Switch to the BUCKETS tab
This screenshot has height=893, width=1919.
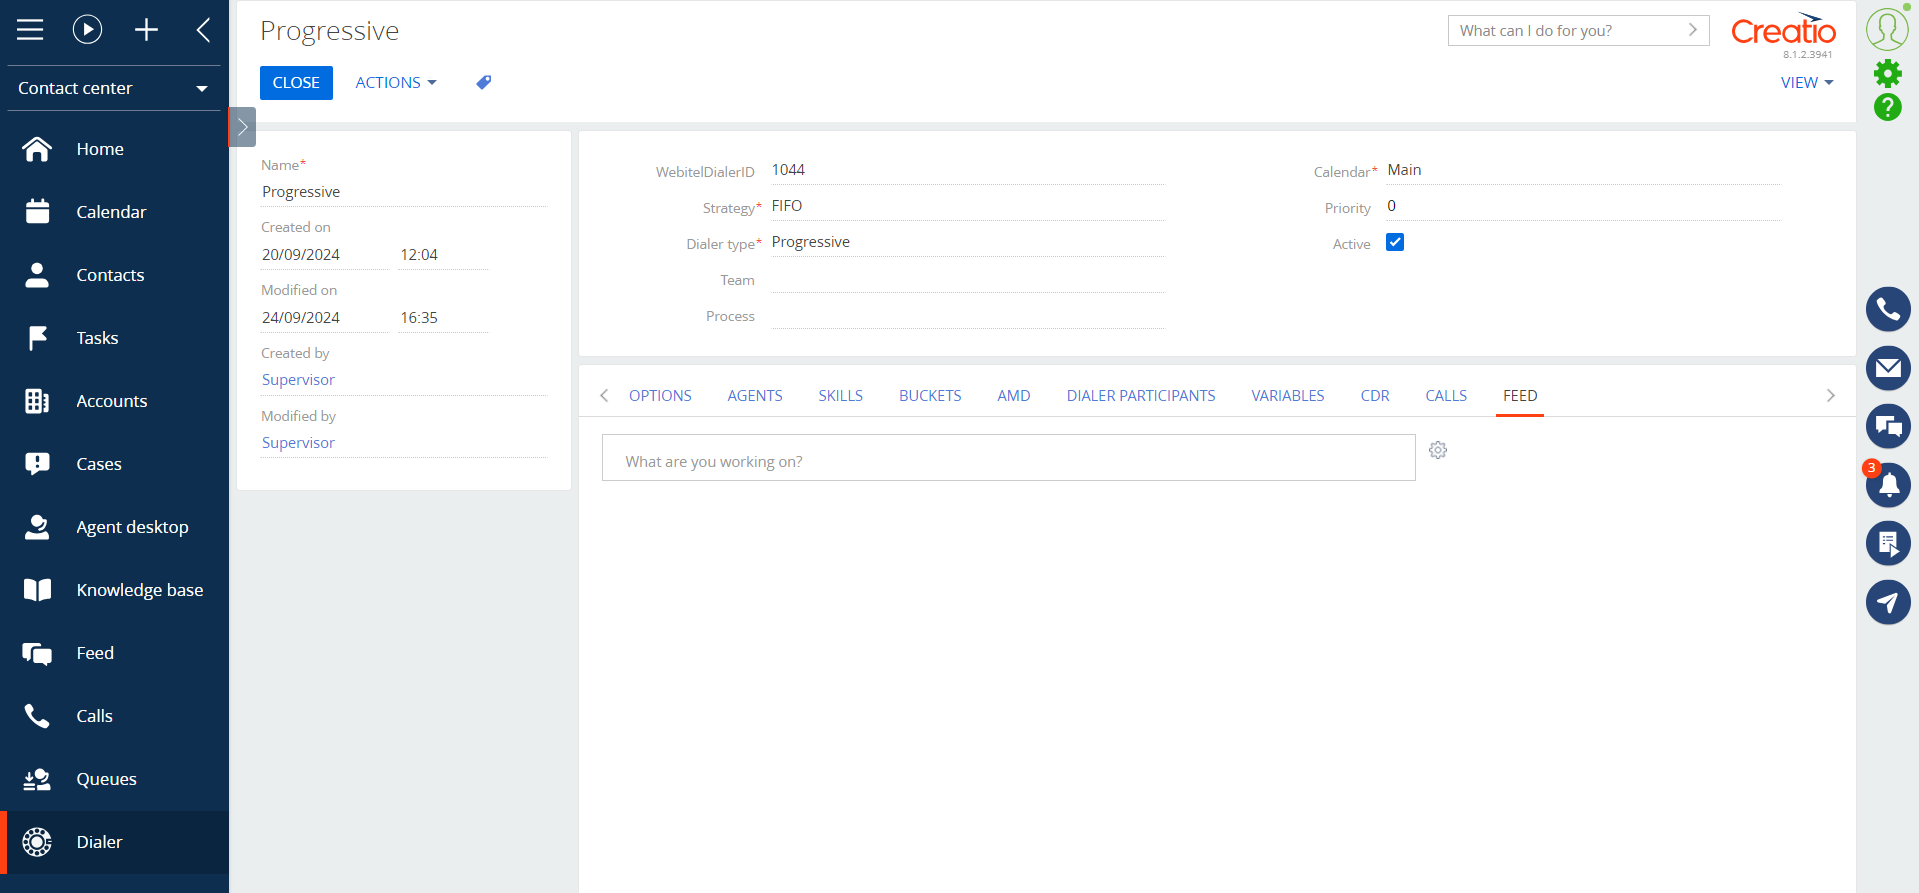coord(930,396)
